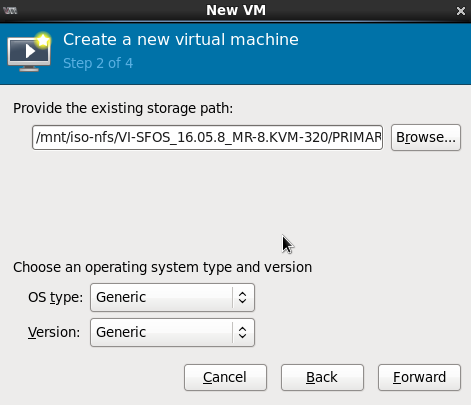
Task: Open the OS type dropdown
Action: 172,297
